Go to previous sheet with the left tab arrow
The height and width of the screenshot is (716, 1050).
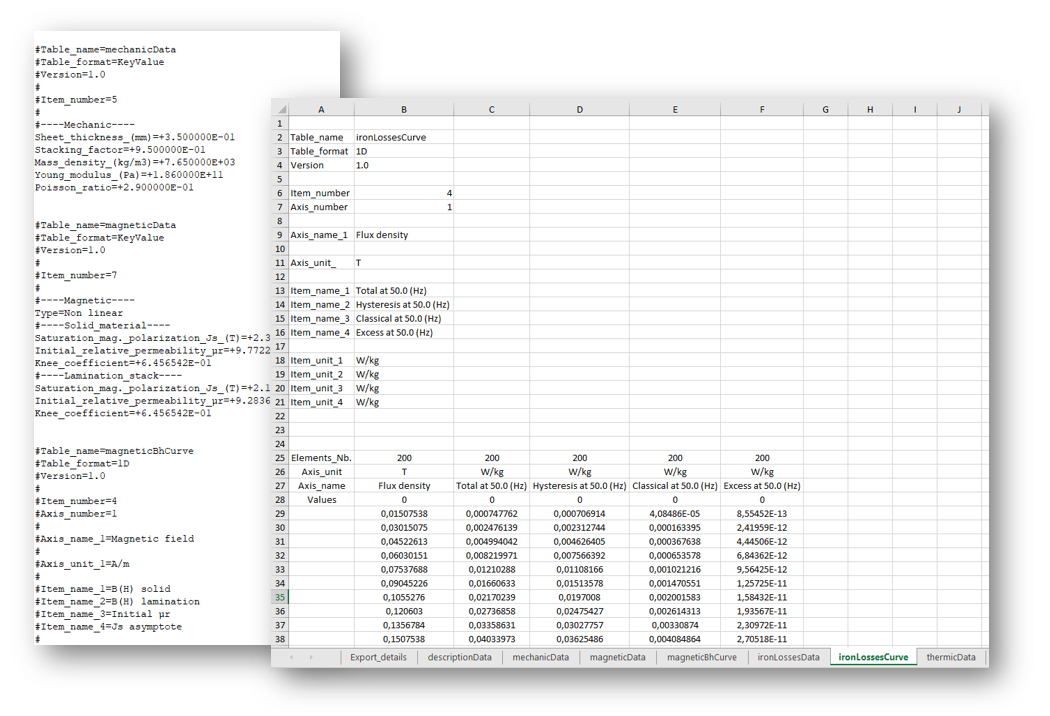click(x=291, y=657)
